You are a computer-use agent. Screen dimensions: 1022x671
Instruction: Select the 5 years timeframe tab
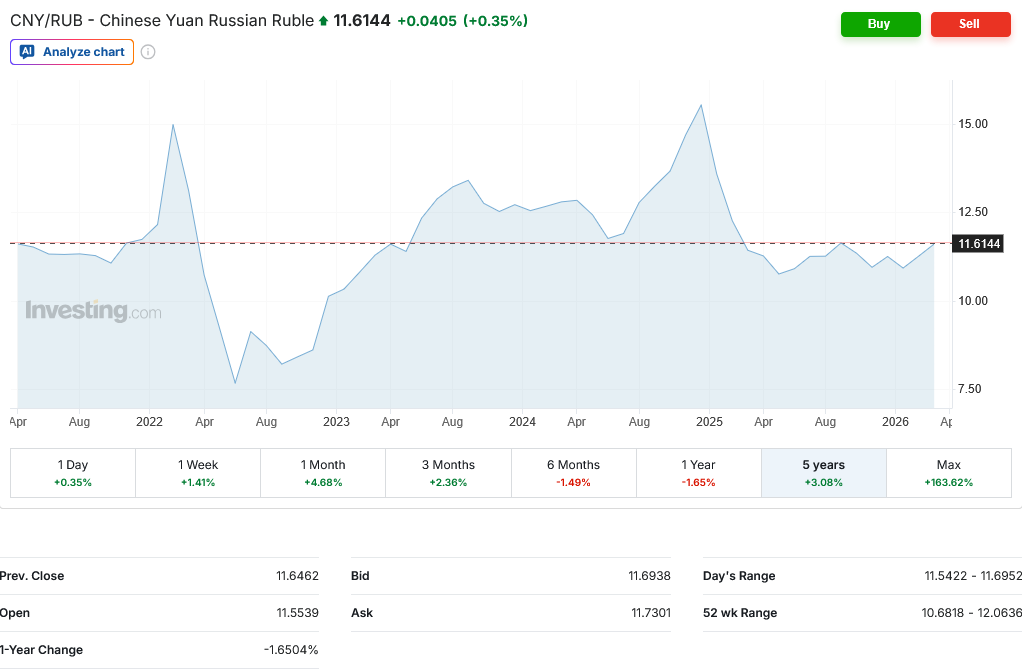(824, 473)
